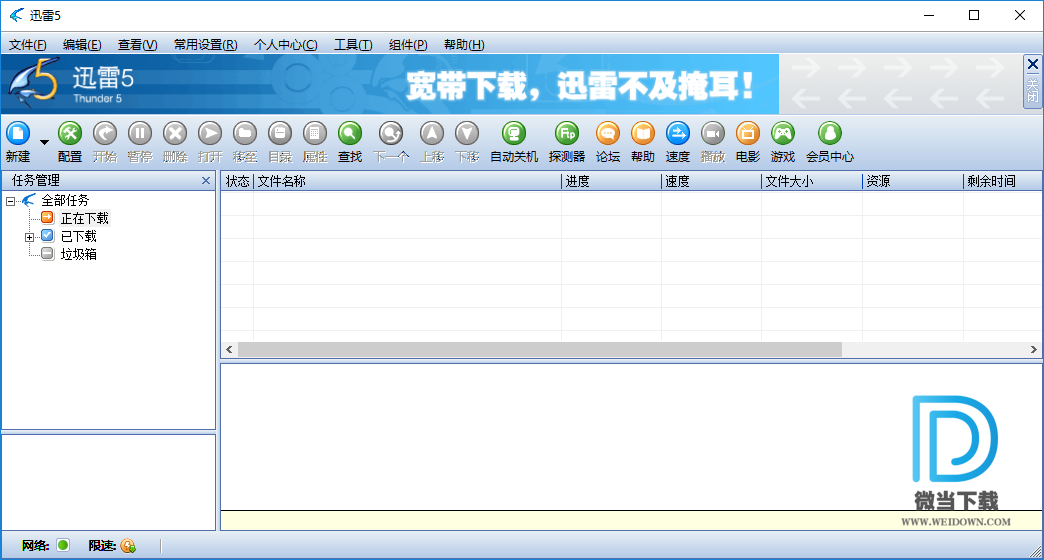Viewport: 1044px width, 560px height.
Task: Sort by 文件大小 column header
Action: coord(812,181)
